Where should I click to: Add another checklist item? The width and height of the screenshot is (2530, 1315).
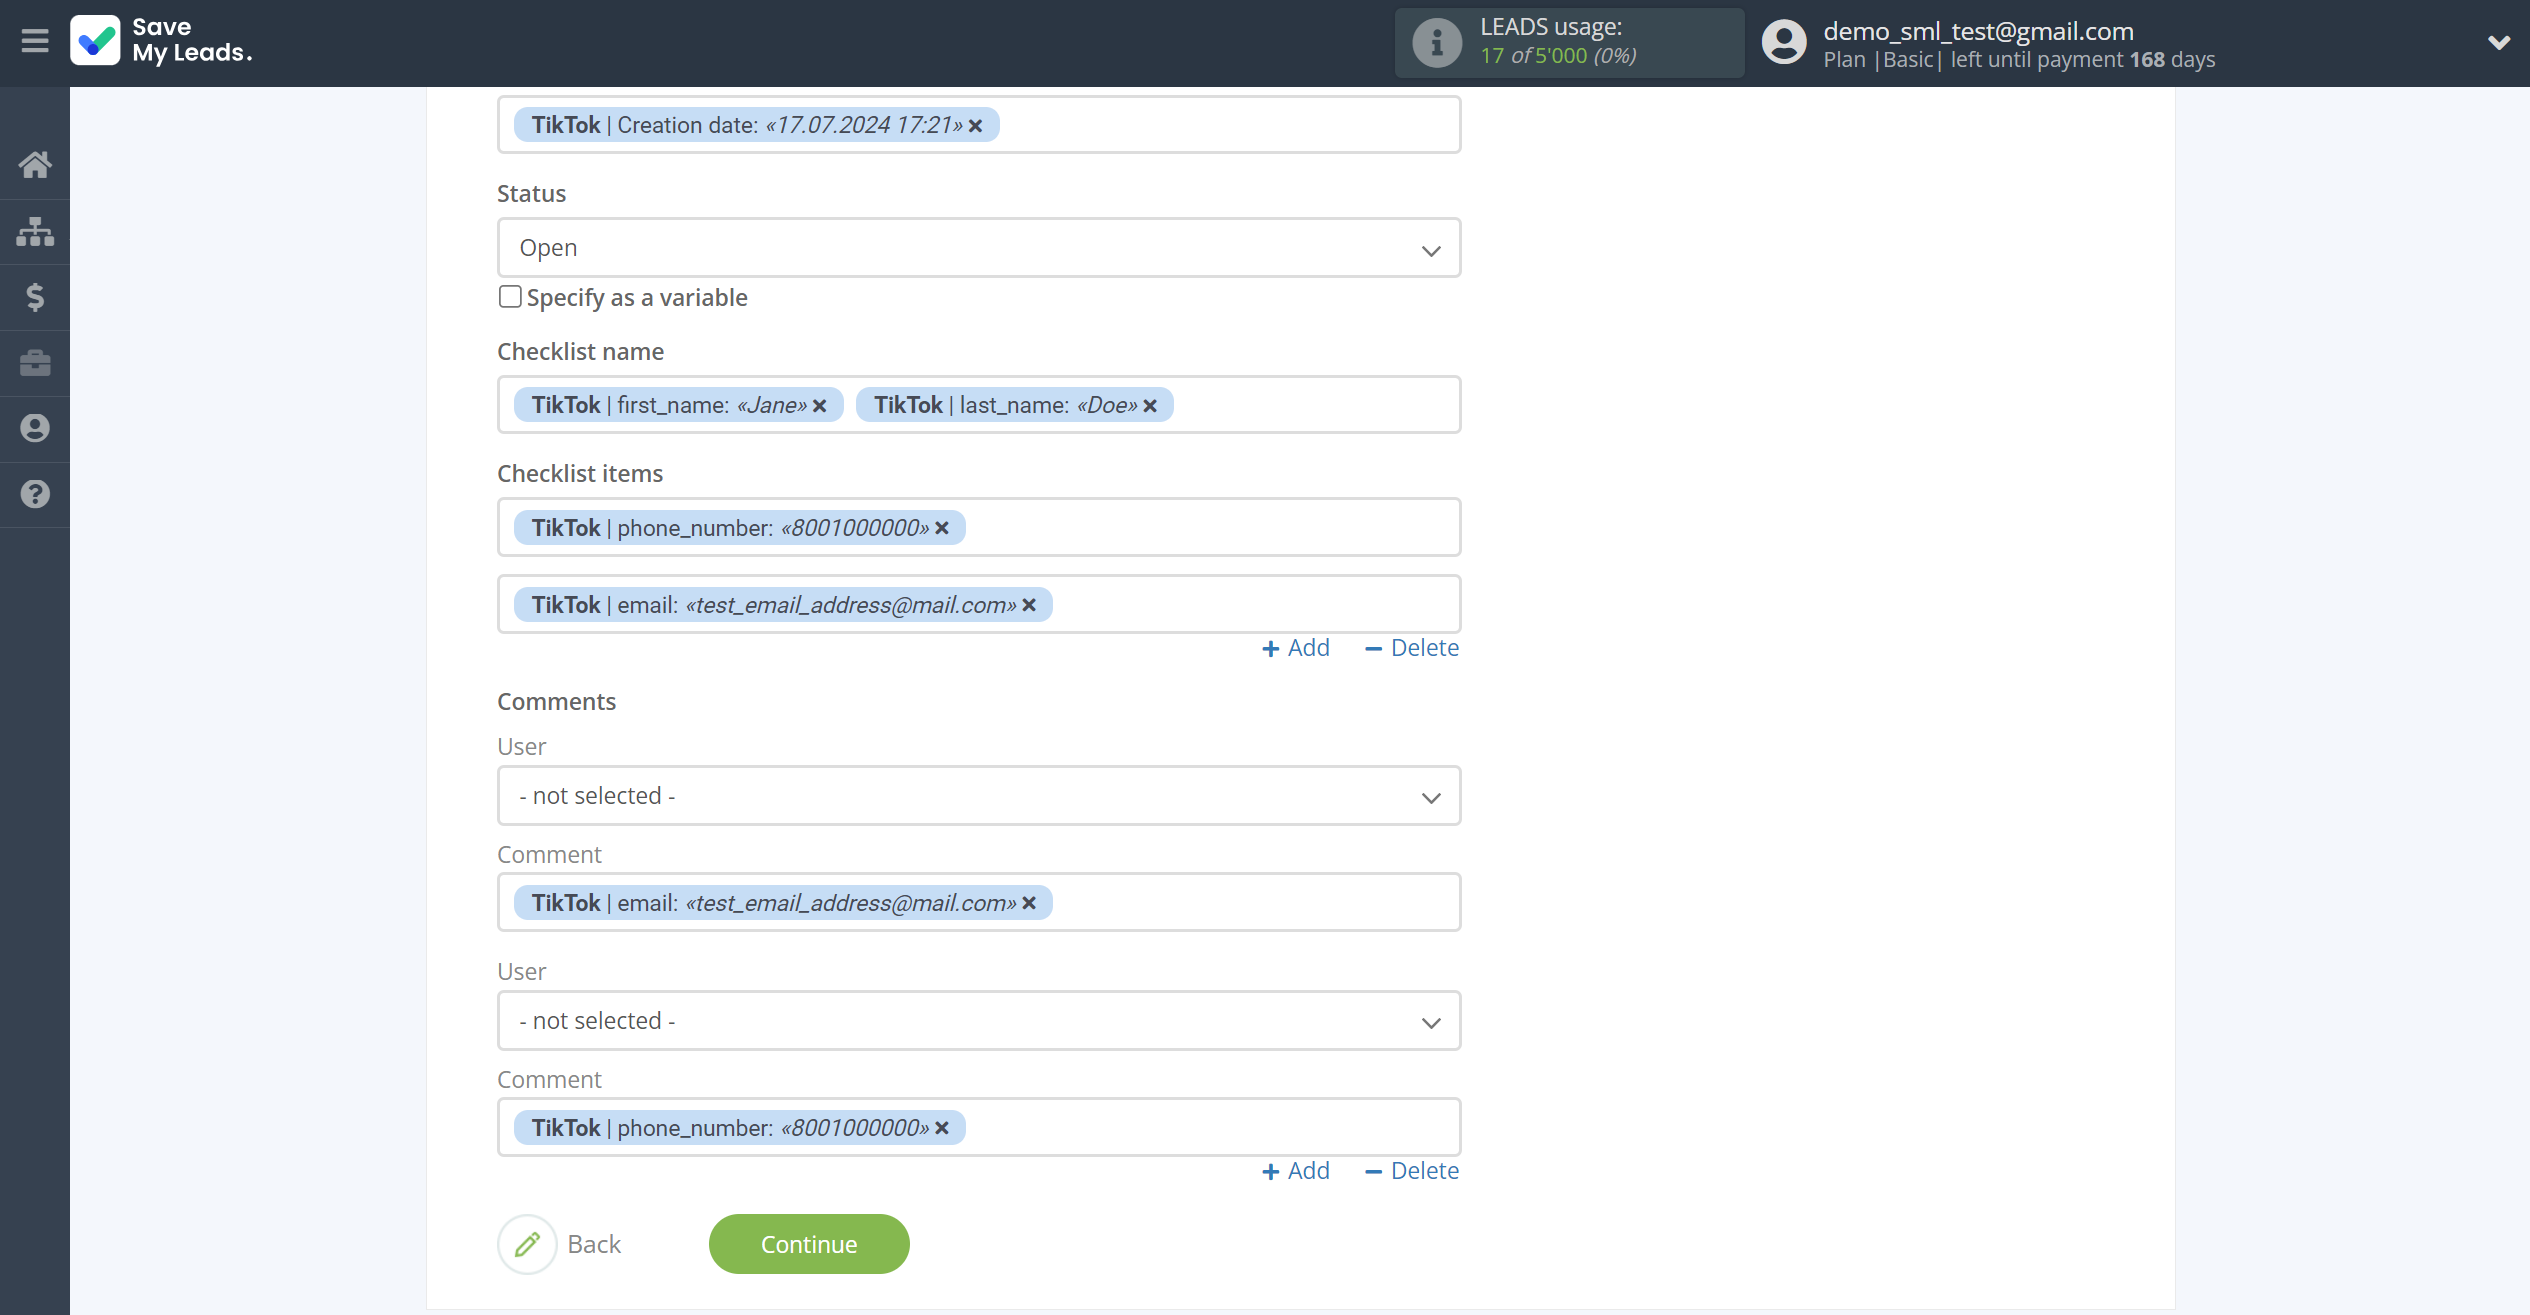tap(1296, 648)
